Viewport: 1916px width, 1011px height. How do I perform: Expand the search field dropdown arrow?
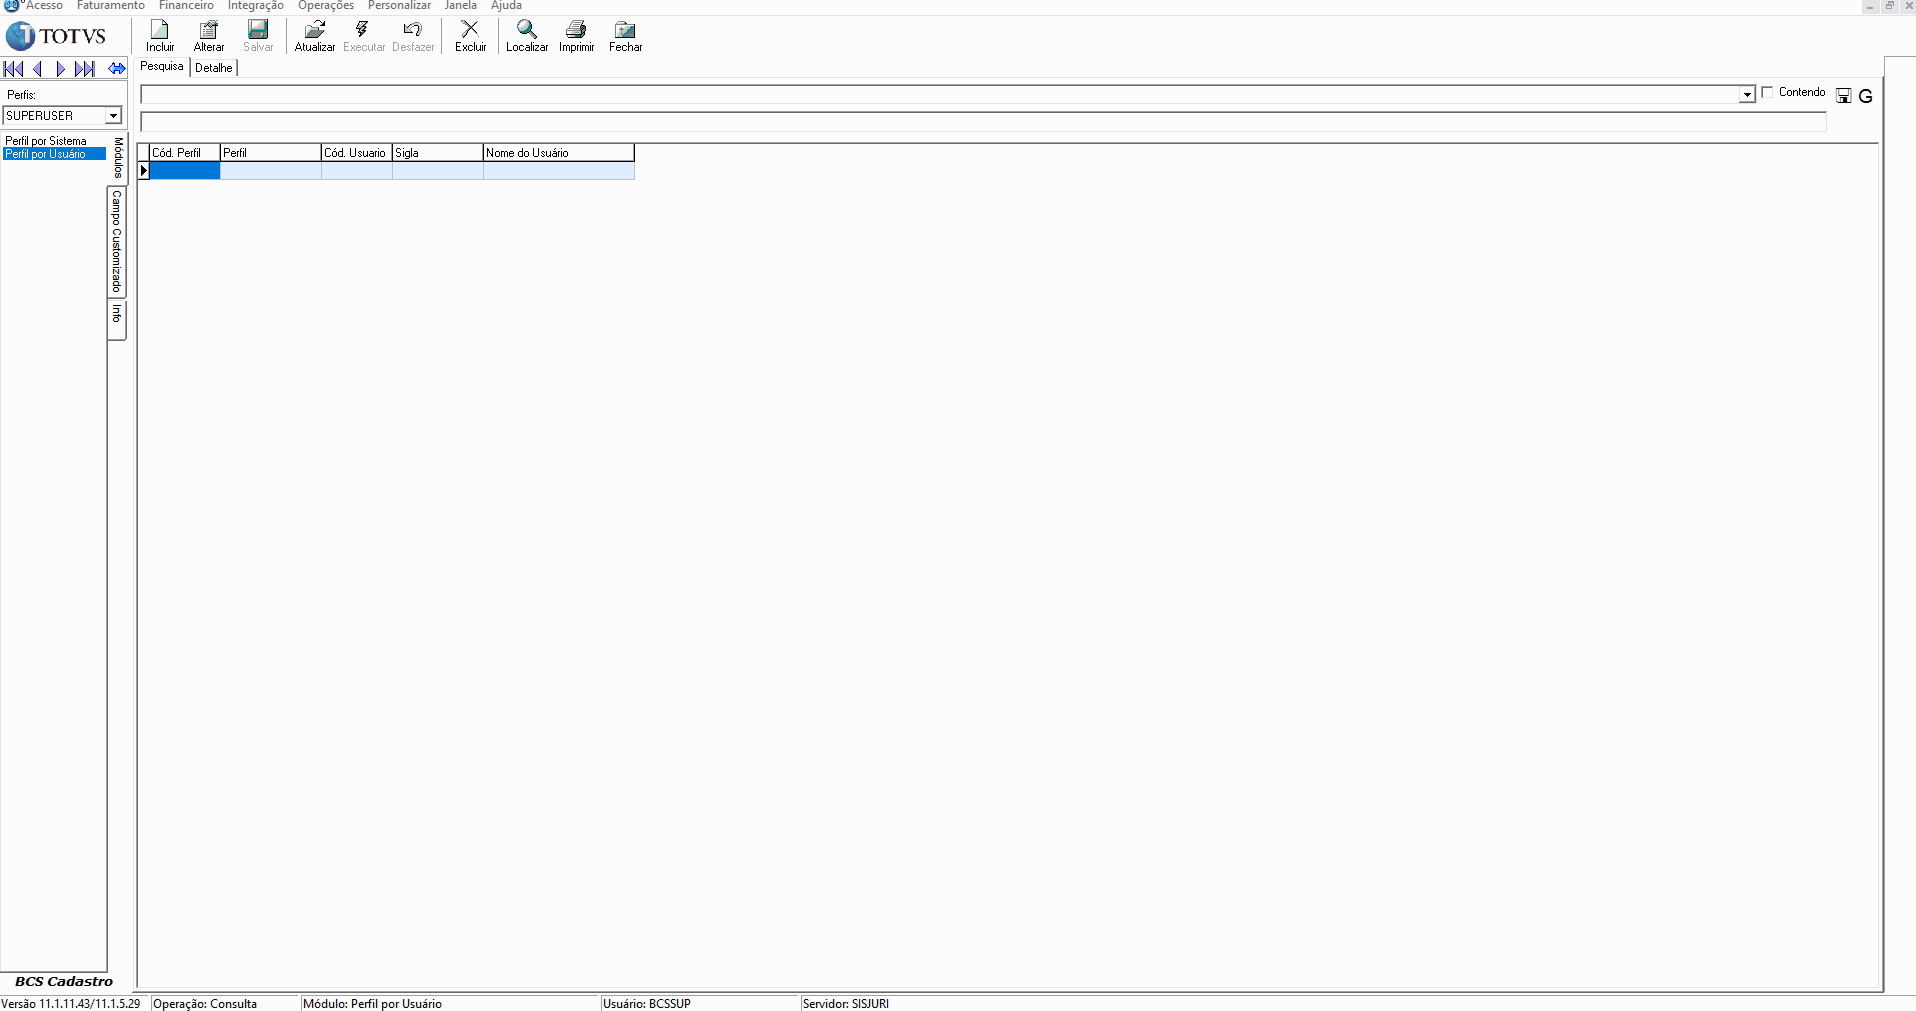pos(1747,95)
